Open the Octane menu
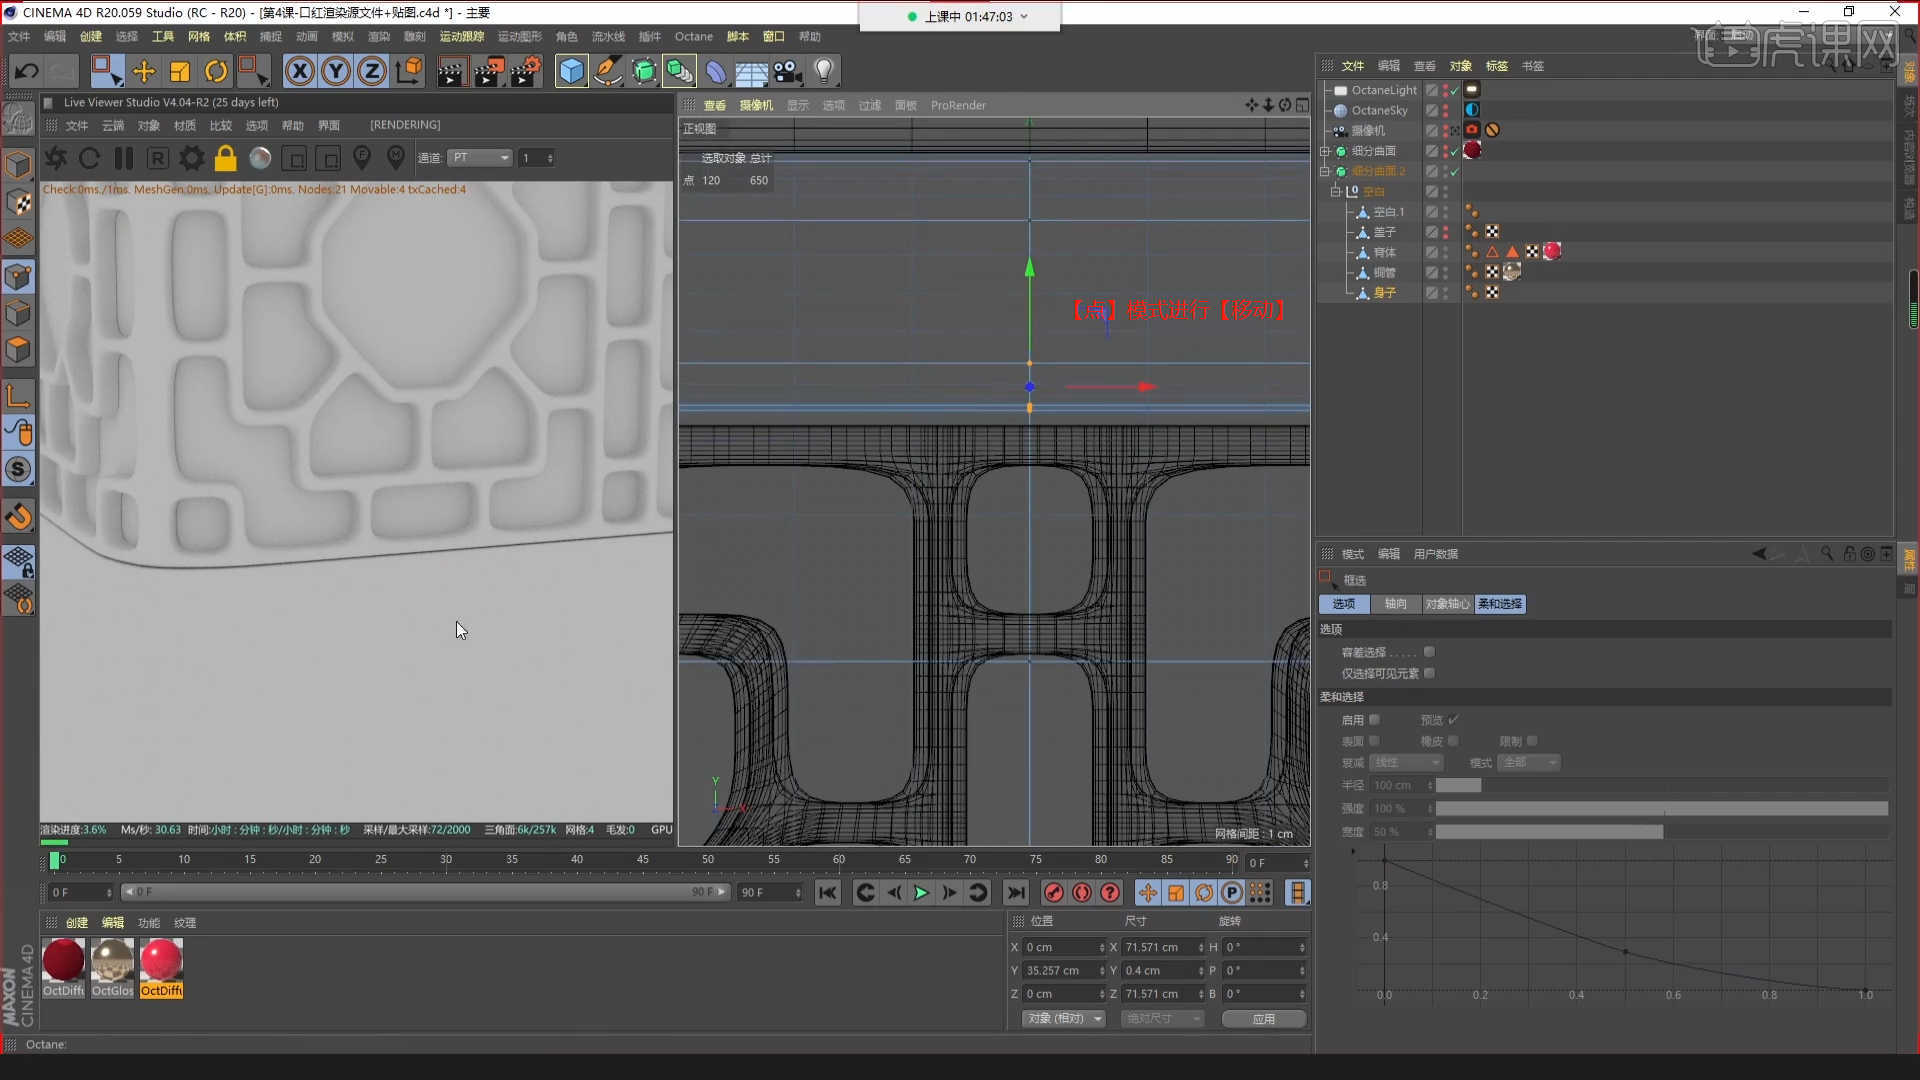This screenshot has height=1080, width=1920. coord(694,37)
